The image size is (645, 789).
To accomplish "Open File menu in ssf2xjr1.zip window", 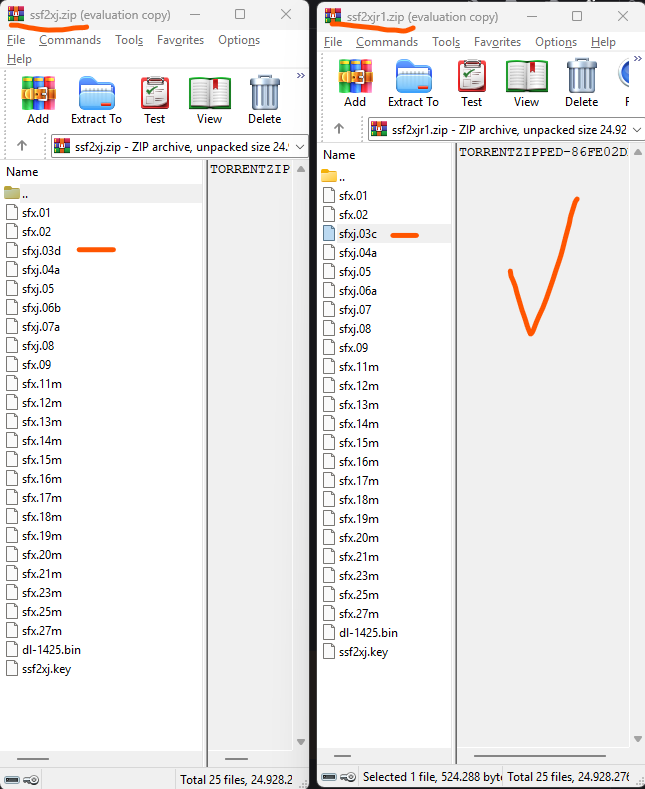I will 333,42.
